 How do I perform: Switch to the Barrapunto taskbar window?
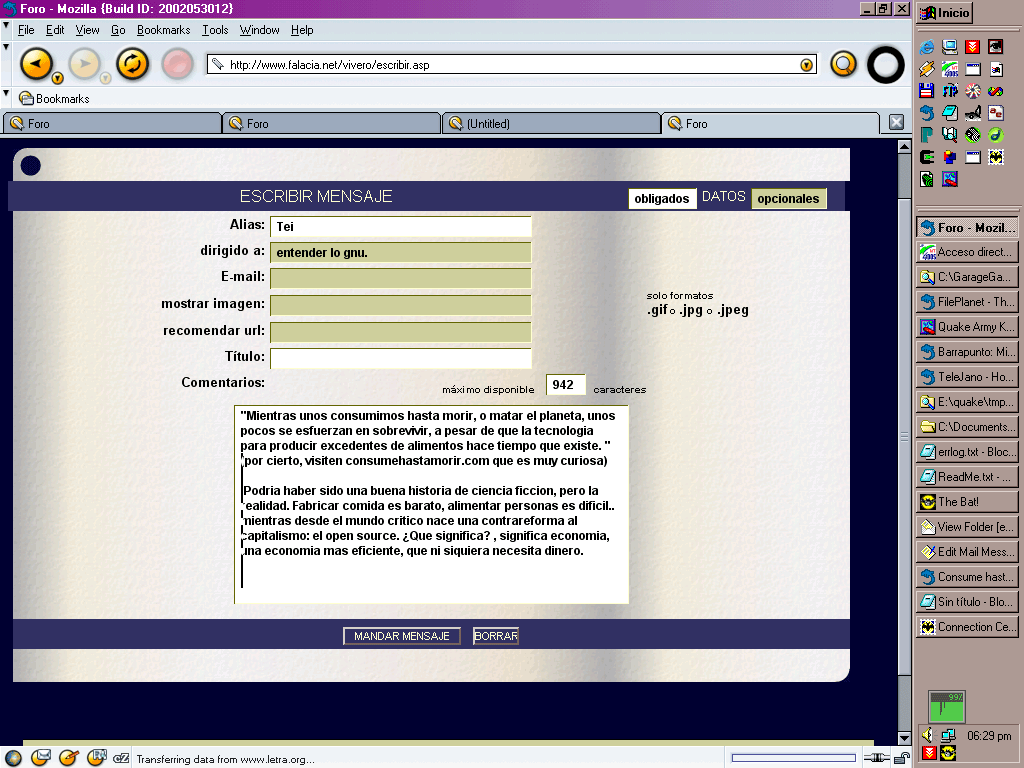tap(967, 352)
